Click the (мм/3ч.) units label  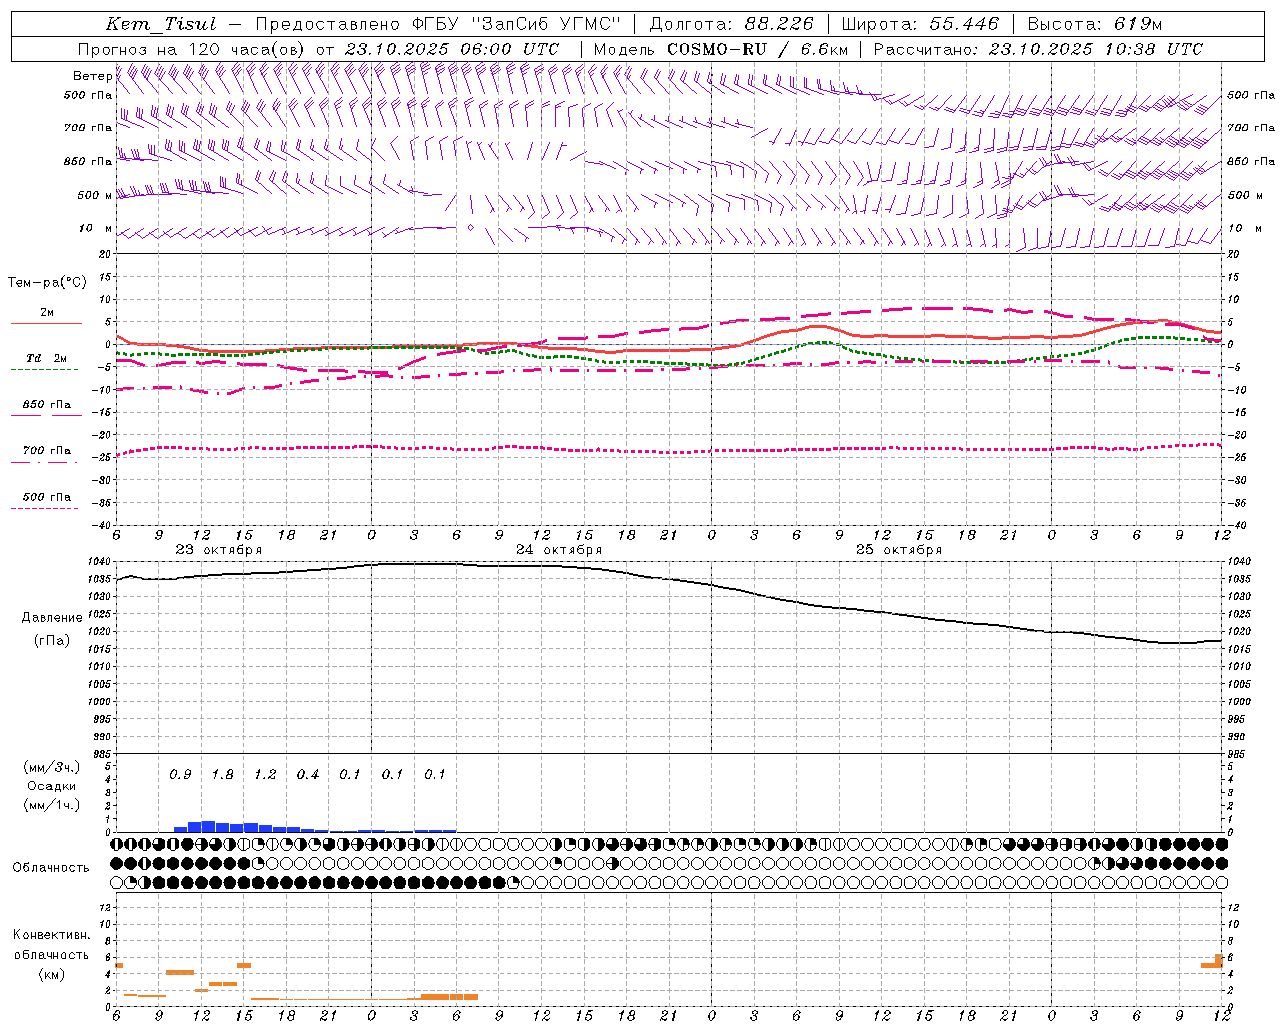(x=52, y=767)
